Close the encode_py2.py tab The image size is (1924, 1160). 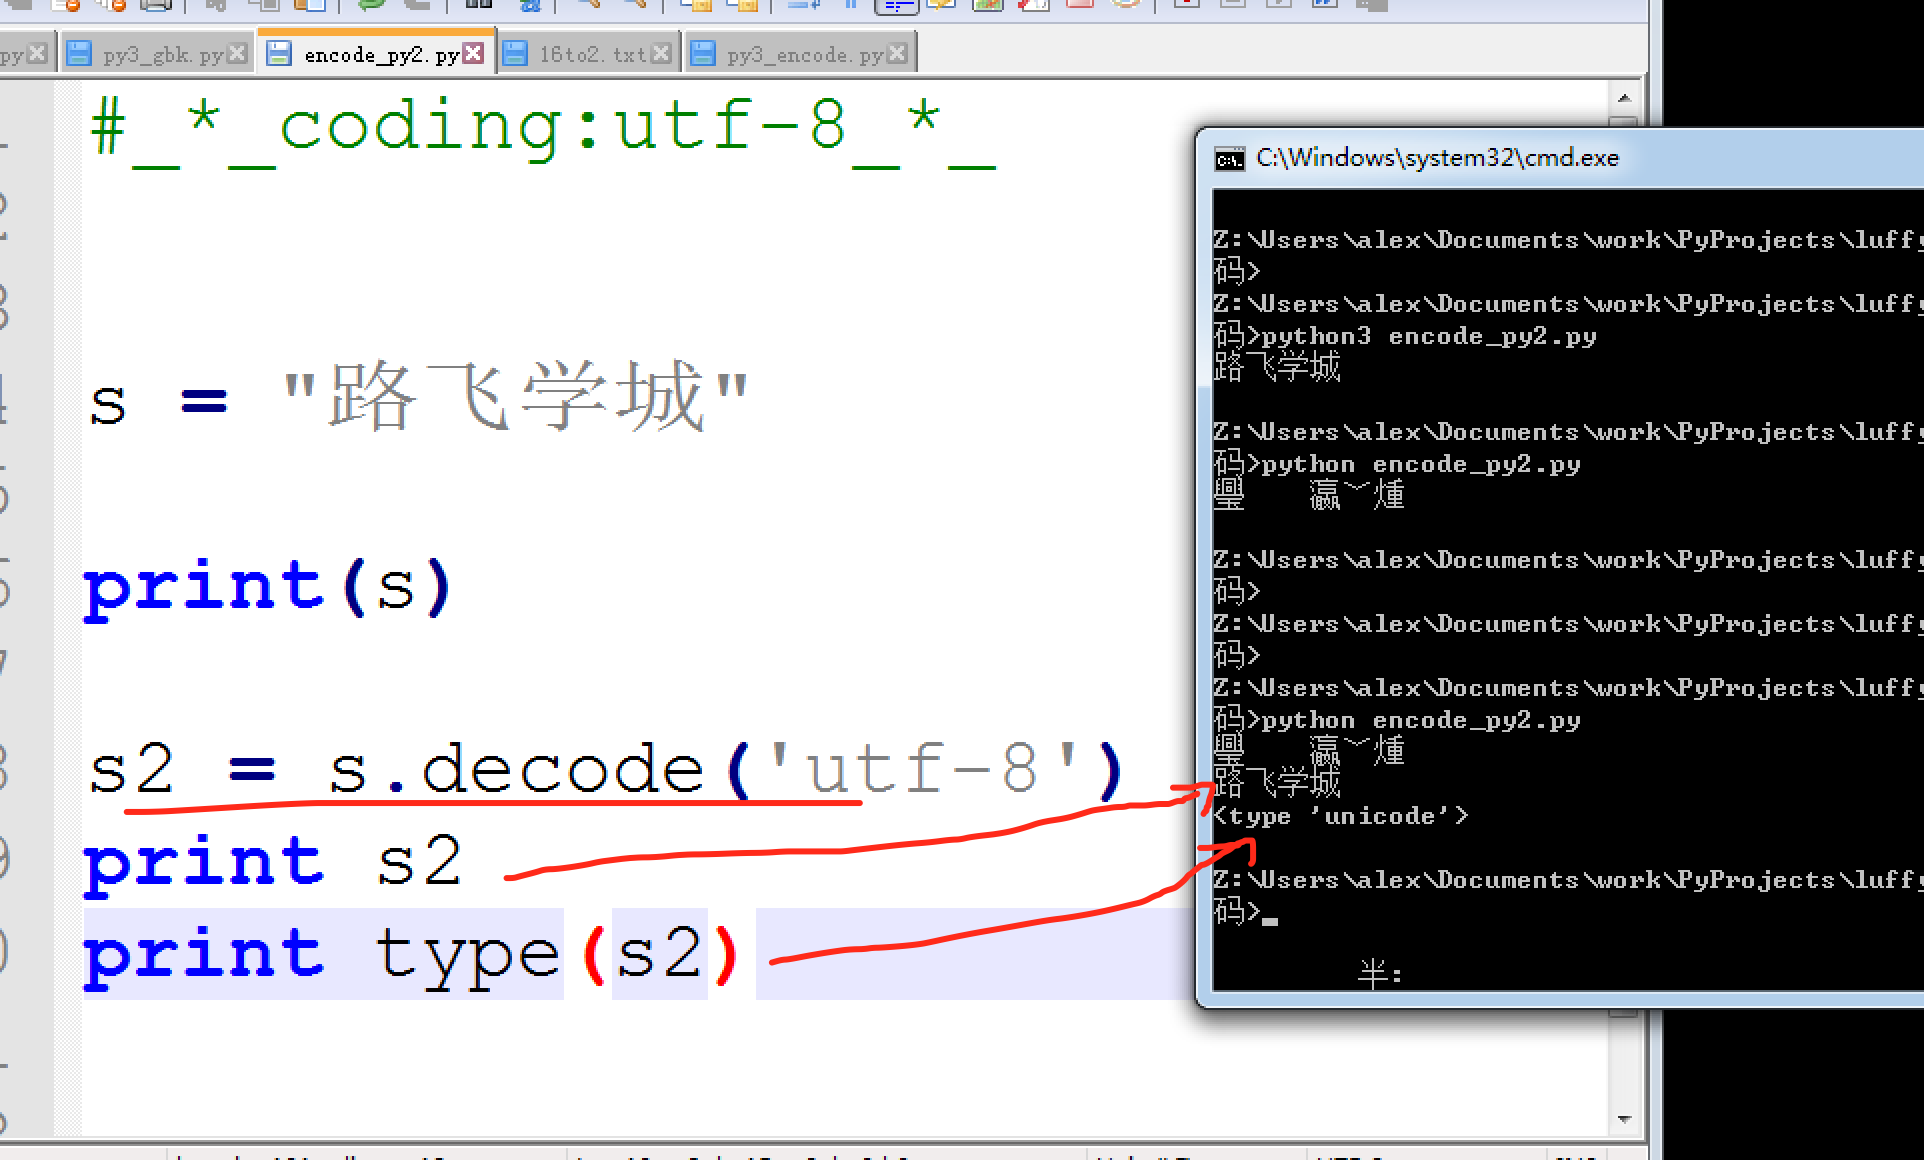pyautogui.click(x=473, y=53)
